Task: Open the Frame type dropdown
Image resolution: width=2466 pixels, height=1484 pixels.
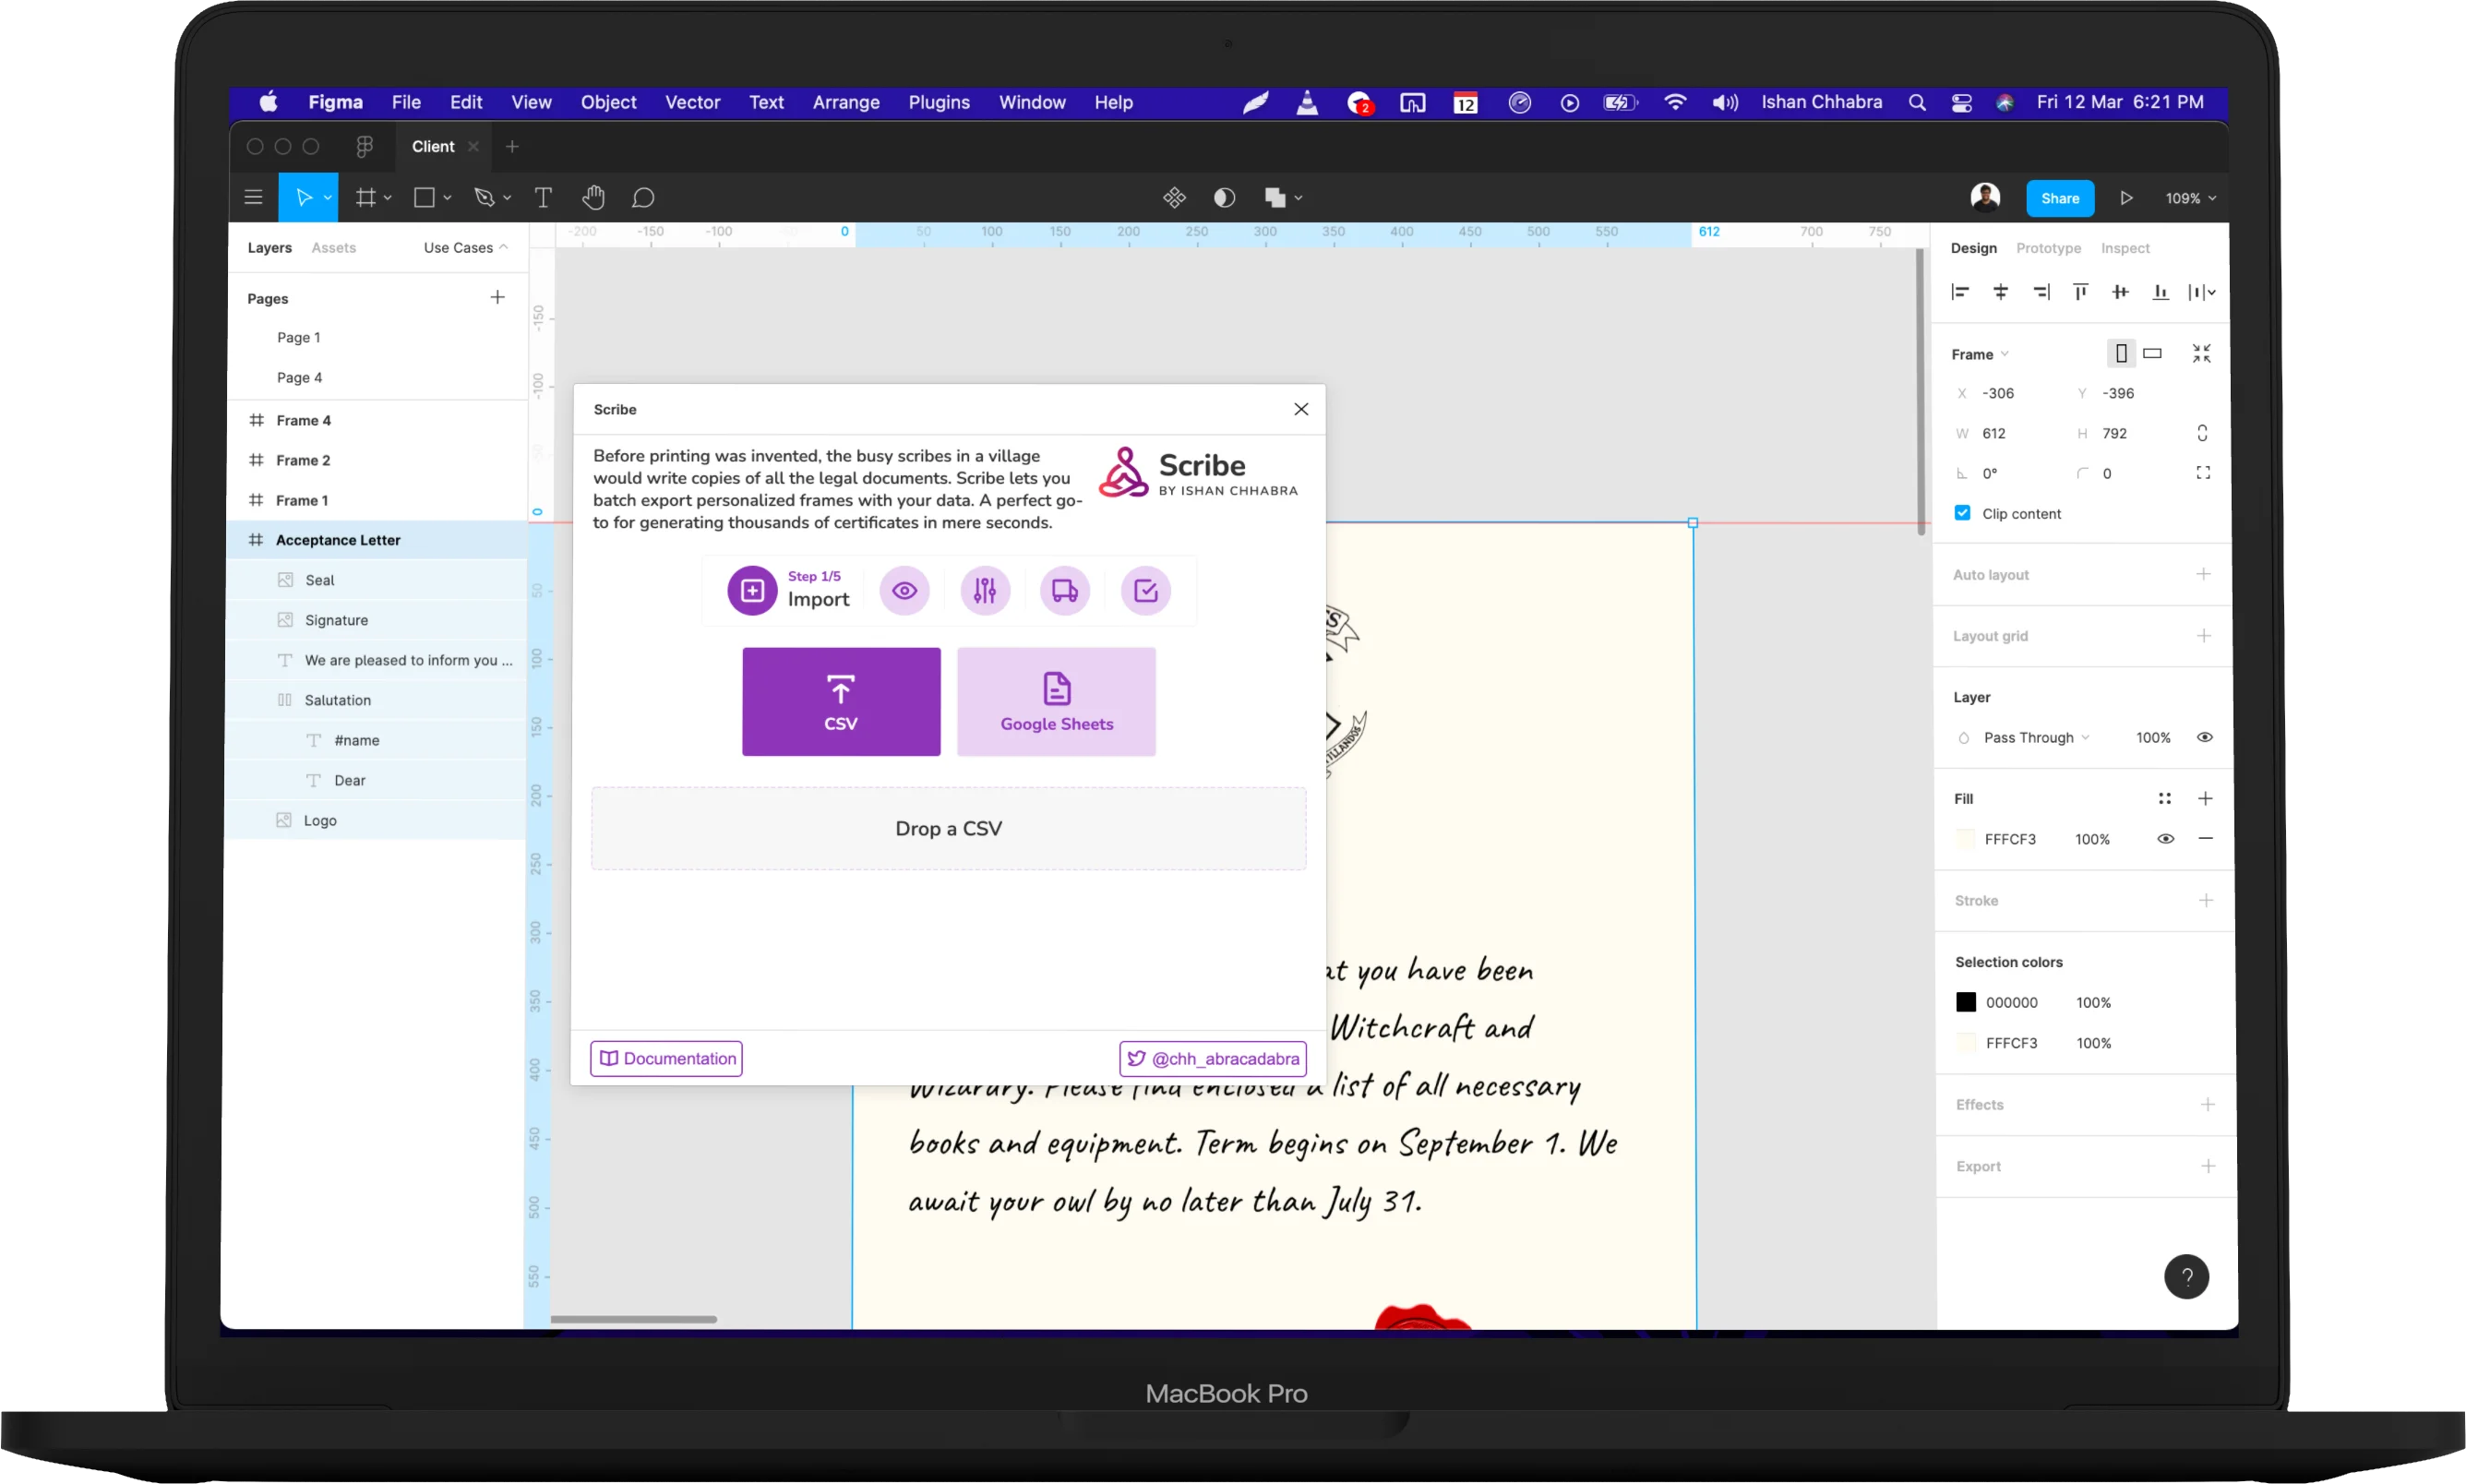Action: tap(1980, 355)
